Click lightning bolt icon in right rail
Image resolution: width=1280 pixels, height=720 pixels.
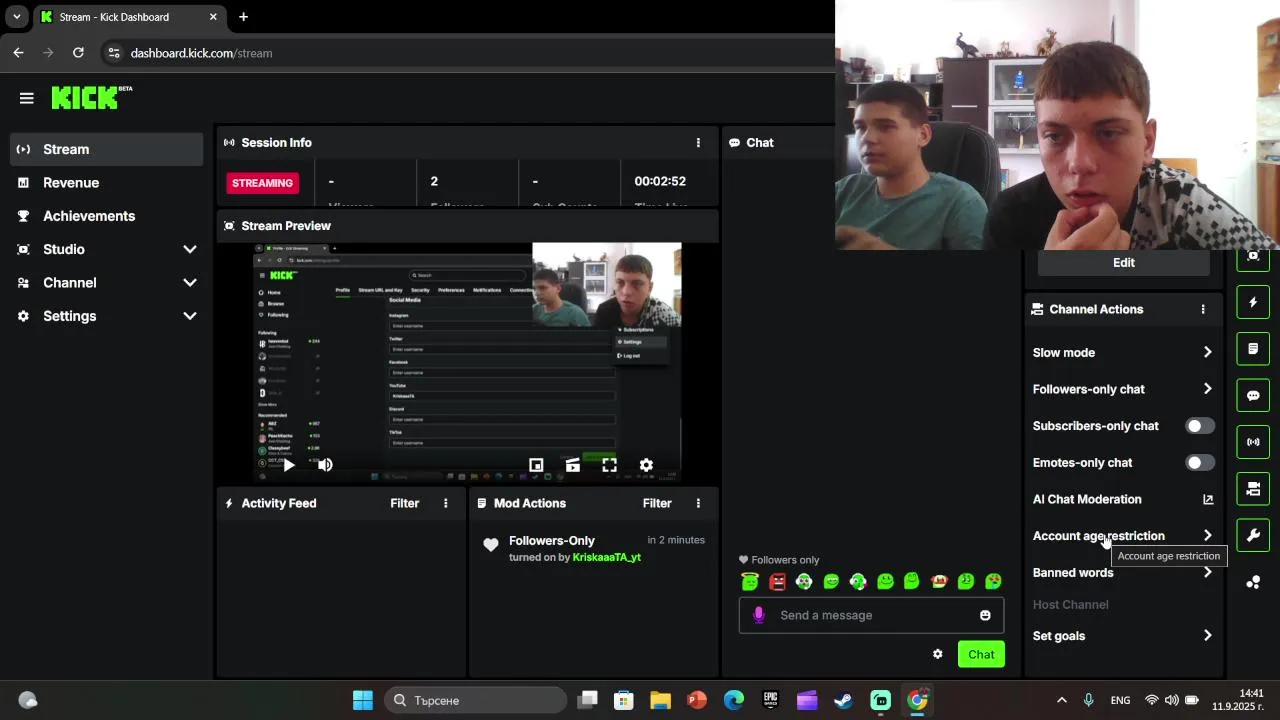(x=1253, y=302)
